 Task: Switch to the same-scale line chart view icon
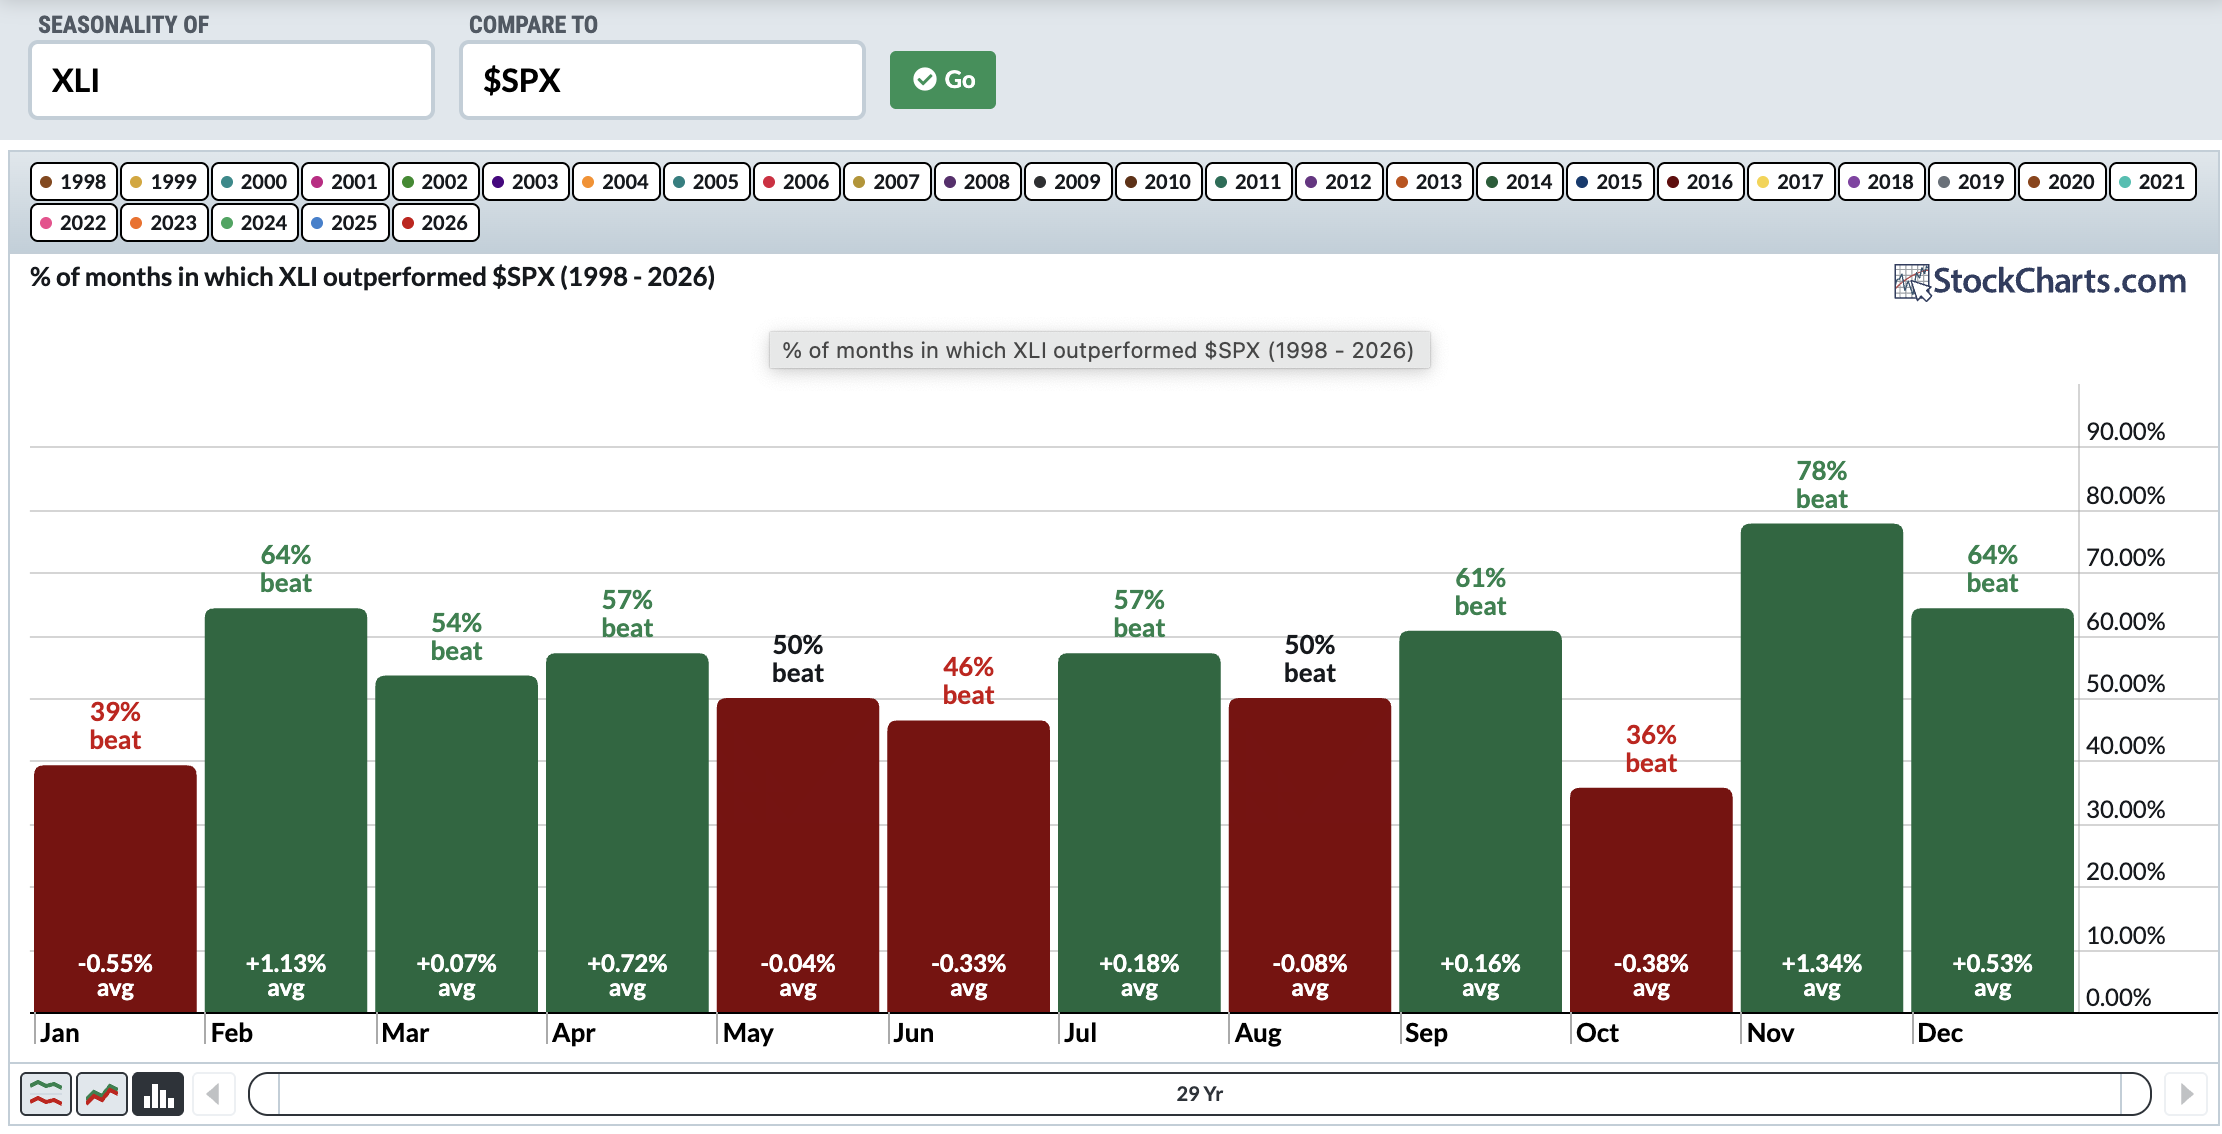[102, 1094]
